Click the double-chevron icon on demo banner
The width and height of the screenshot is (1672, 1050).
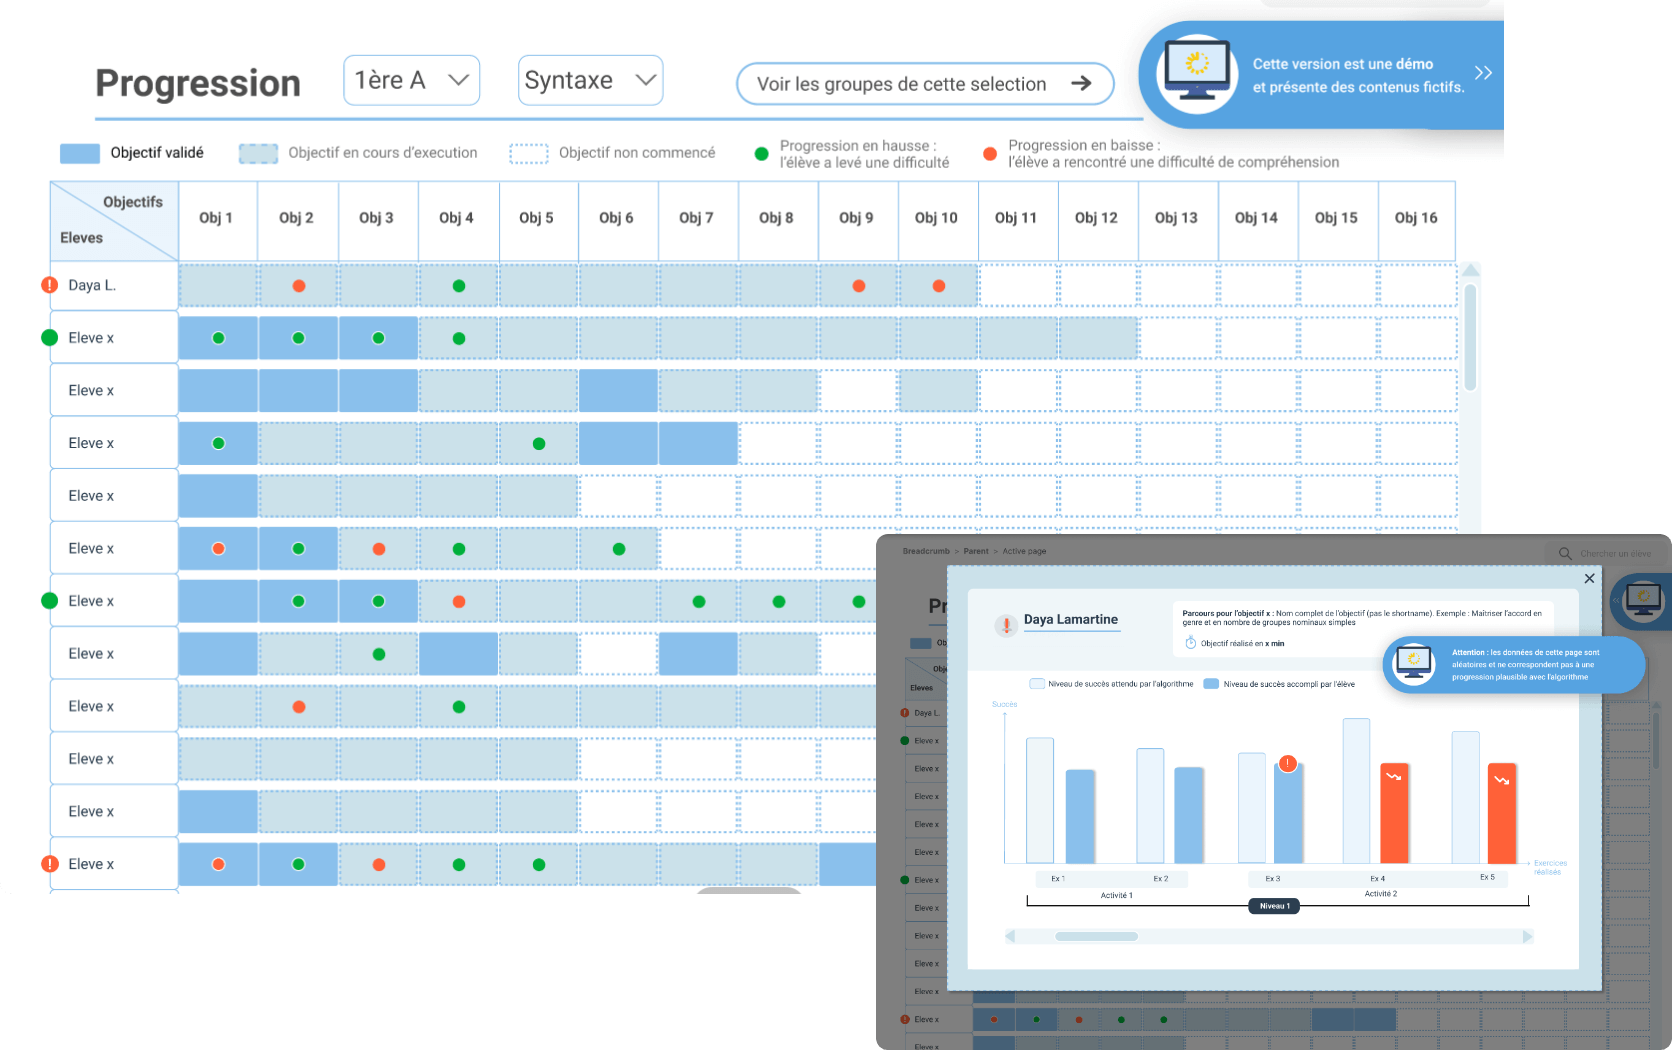click(1483, 73)
